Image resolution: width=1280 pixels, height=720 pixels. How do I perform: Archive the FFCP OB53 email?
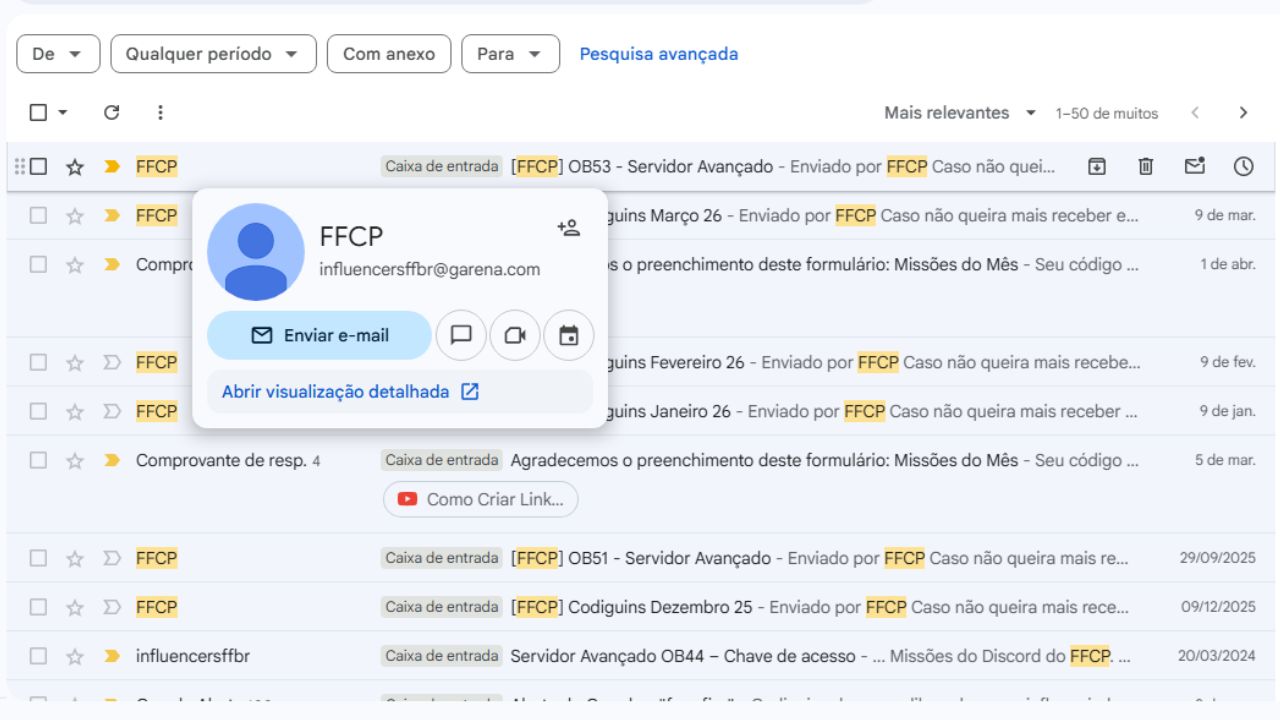click(x=1096, y=166)
